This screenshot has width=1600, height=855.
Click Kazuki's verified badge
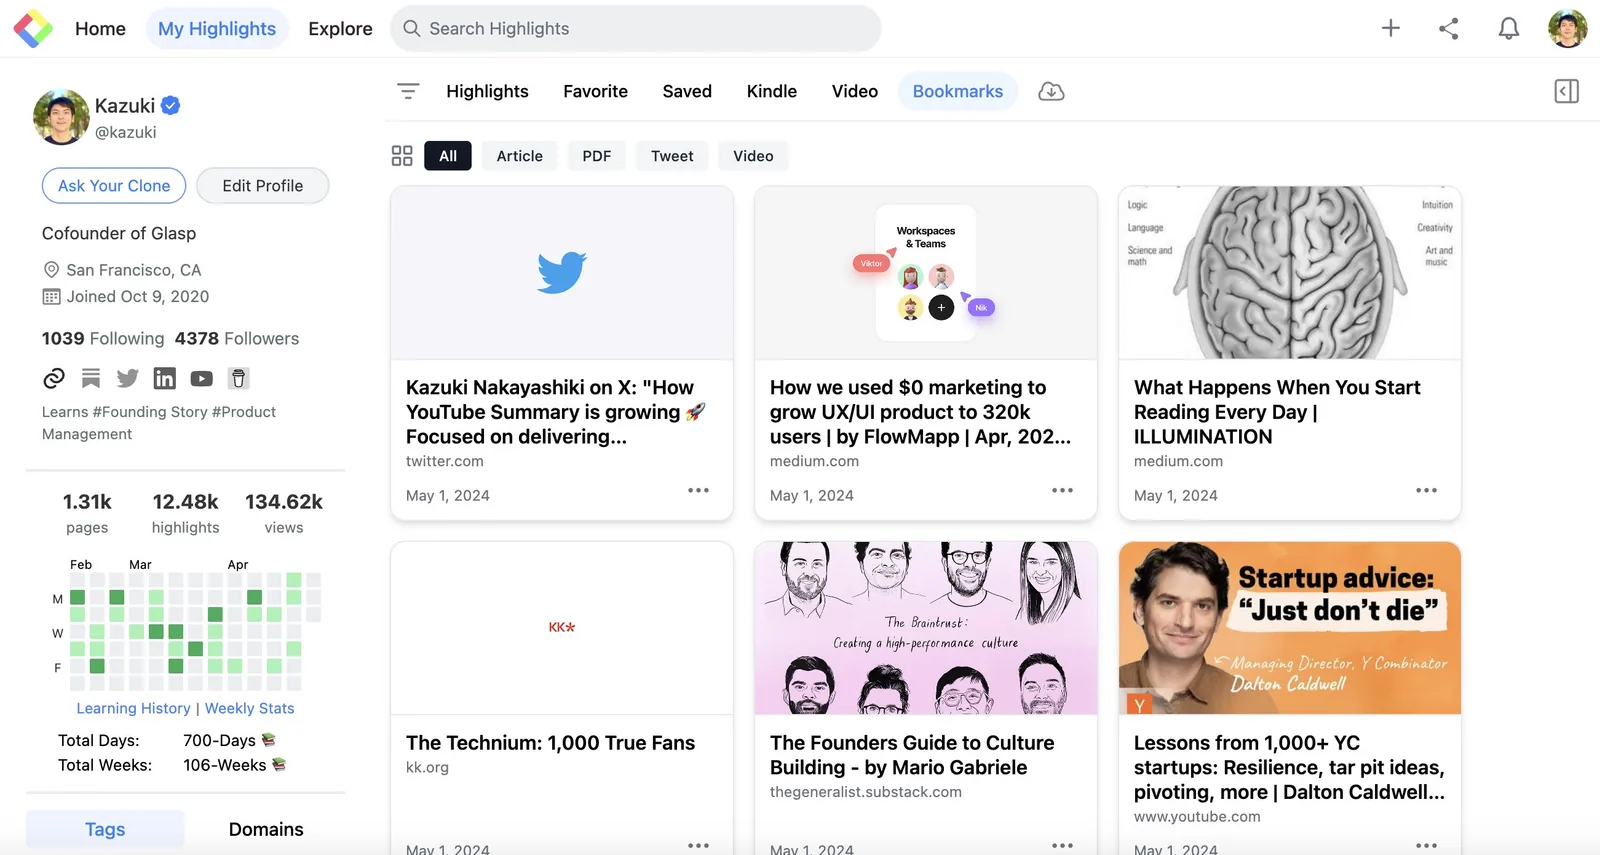point(171,105)
